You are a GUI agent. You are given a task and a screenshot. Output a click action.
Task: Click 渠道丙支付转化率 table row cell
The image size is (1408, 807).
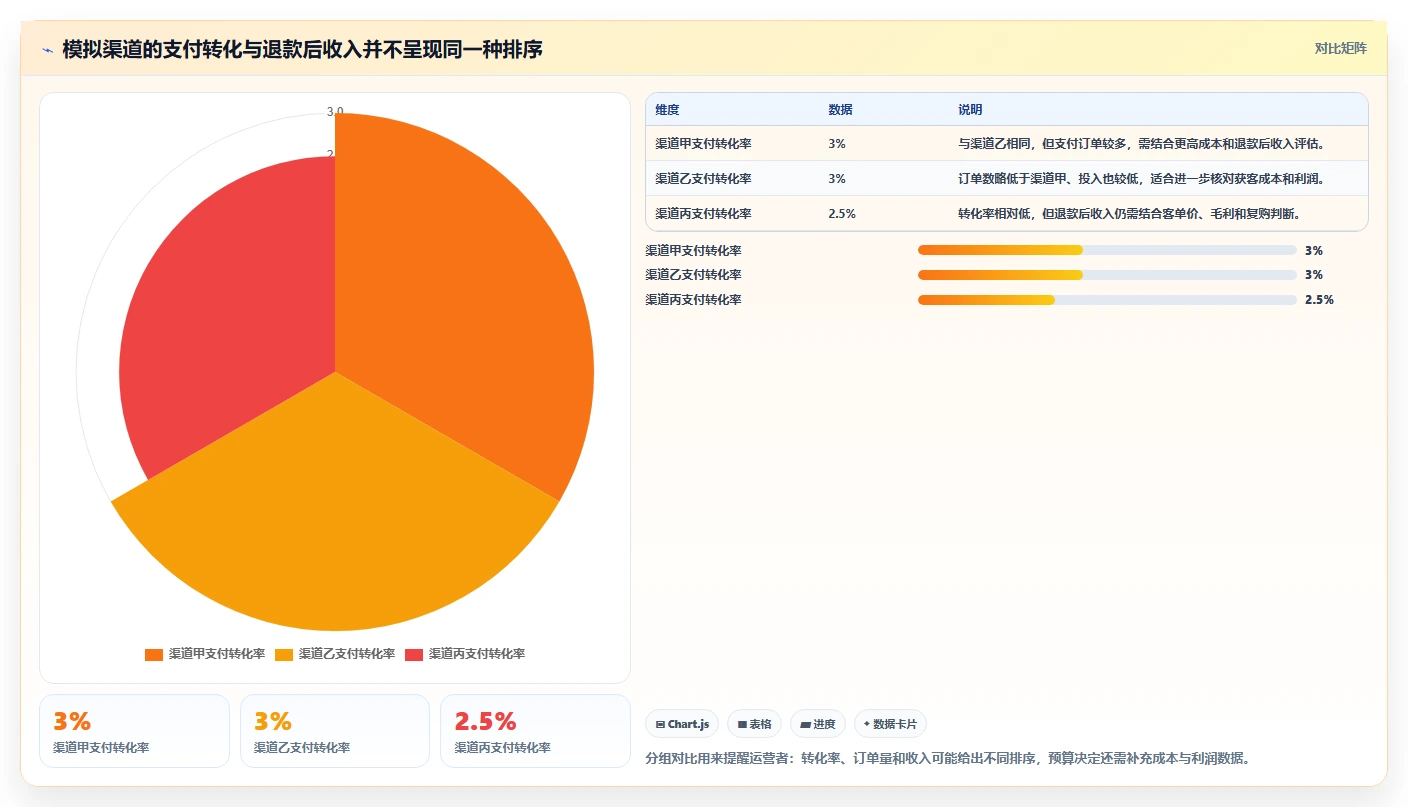pyautogui.click(x=703, y=214)
